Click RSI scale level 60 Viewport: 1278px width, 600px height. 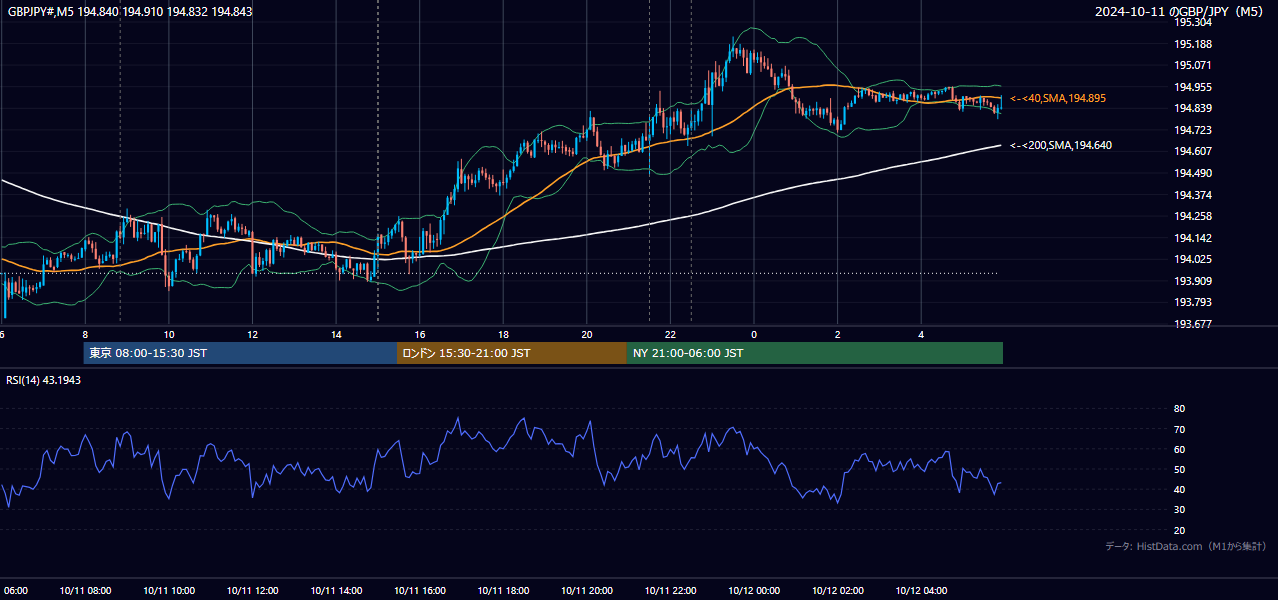[x=1179, y=449]
